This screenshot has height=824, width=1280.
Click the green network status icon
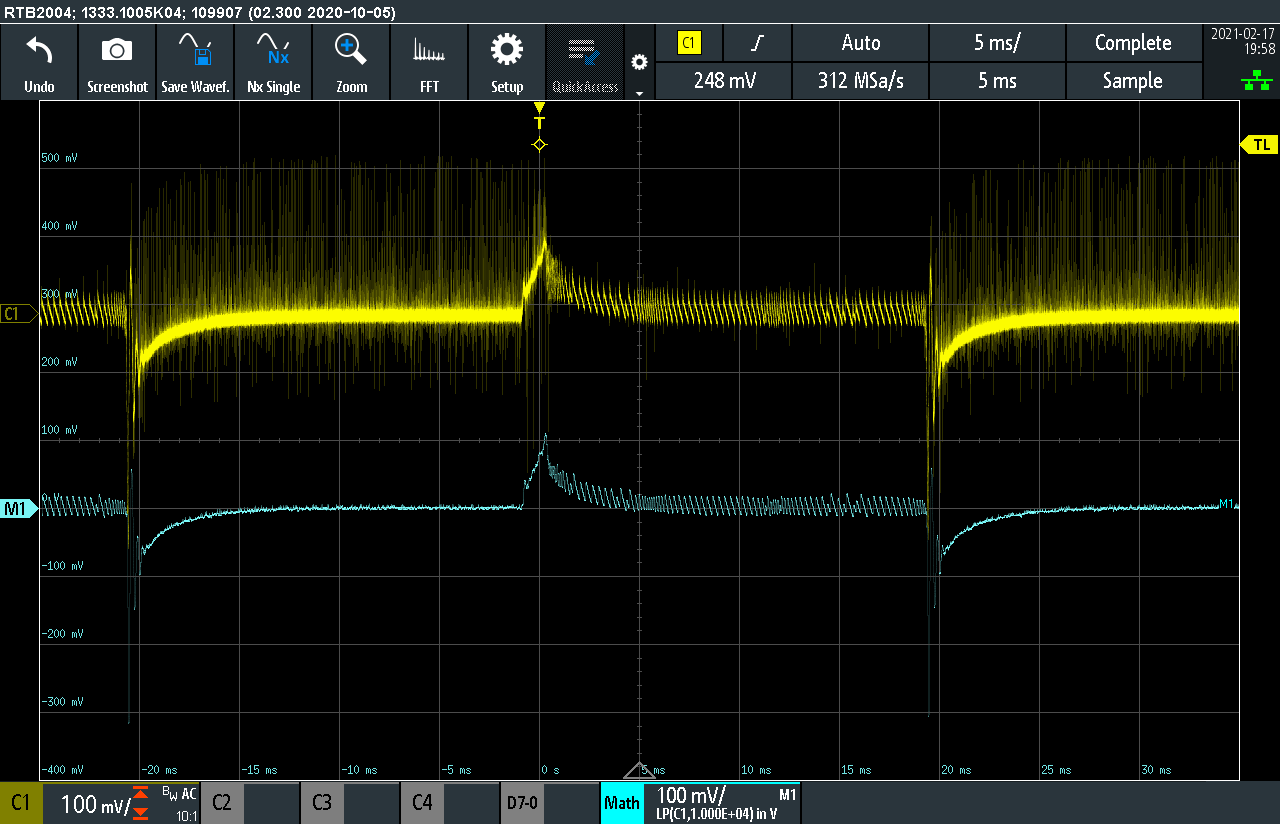tap(1257, 81)
